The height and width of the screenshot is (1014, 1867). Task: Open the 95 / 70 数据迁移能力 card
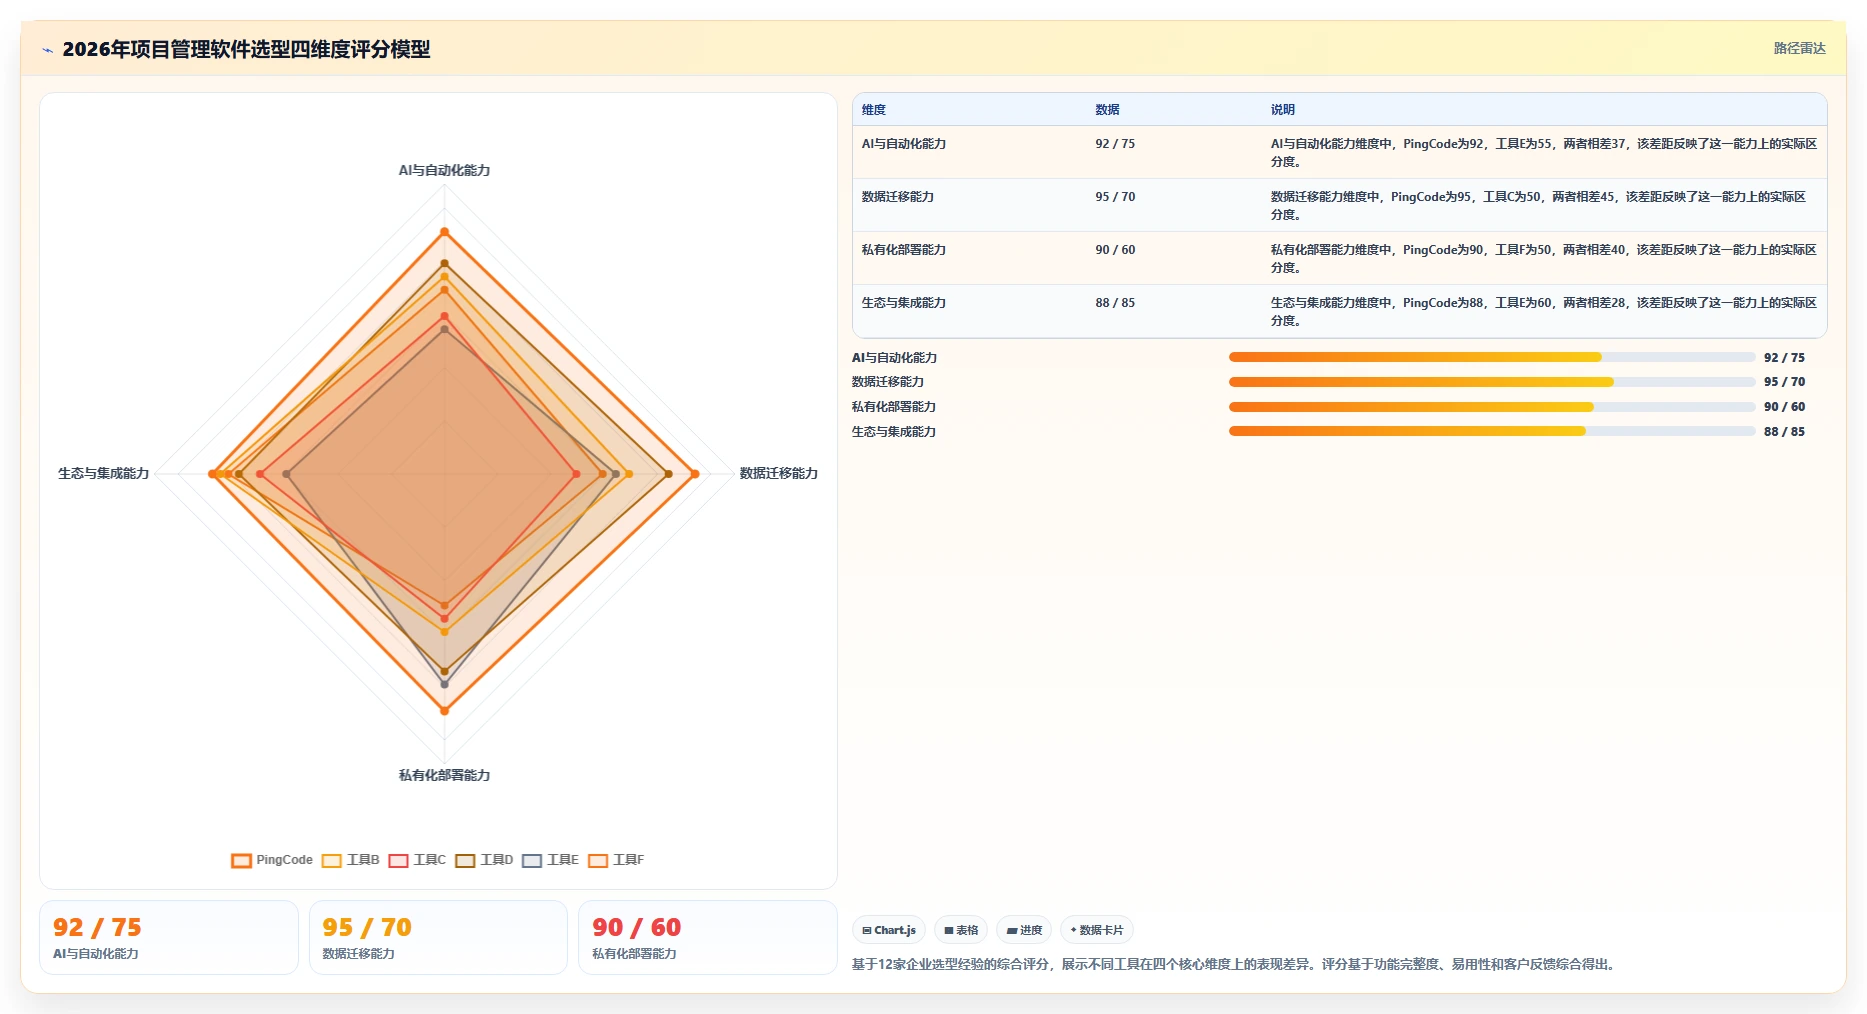click(x=438, y=937)
